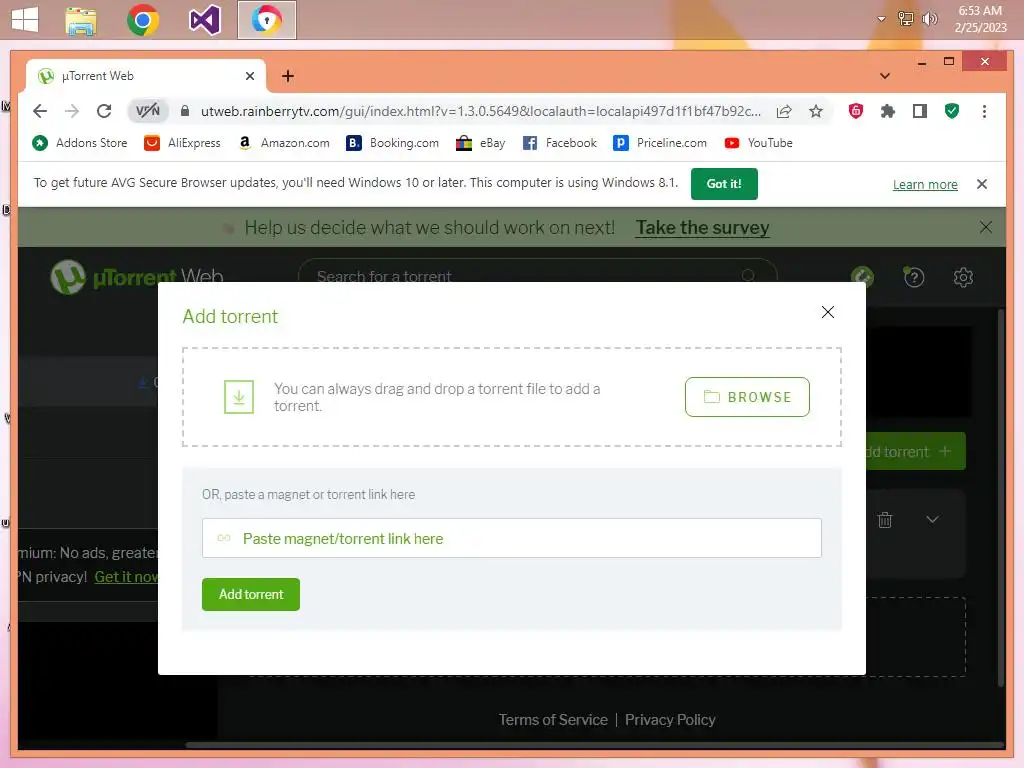Open a new browser tab
Screen dimensions: 1024x768
click(x=287, y=76)
